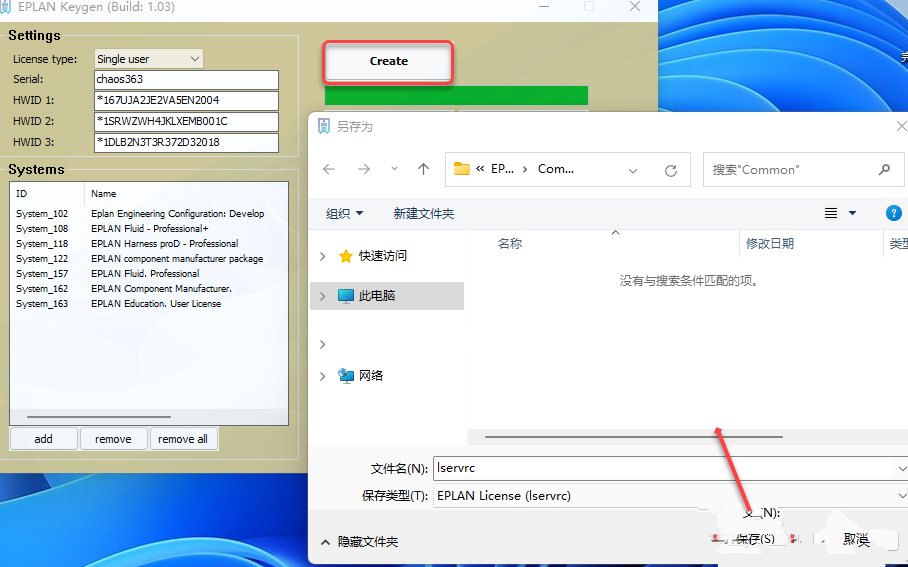Image resolution: width=908 pixels, height=567 pixels.
Task: Click the Systems list horizontal scrollbar
Action: pyautogui.click(x=98, y=416)
